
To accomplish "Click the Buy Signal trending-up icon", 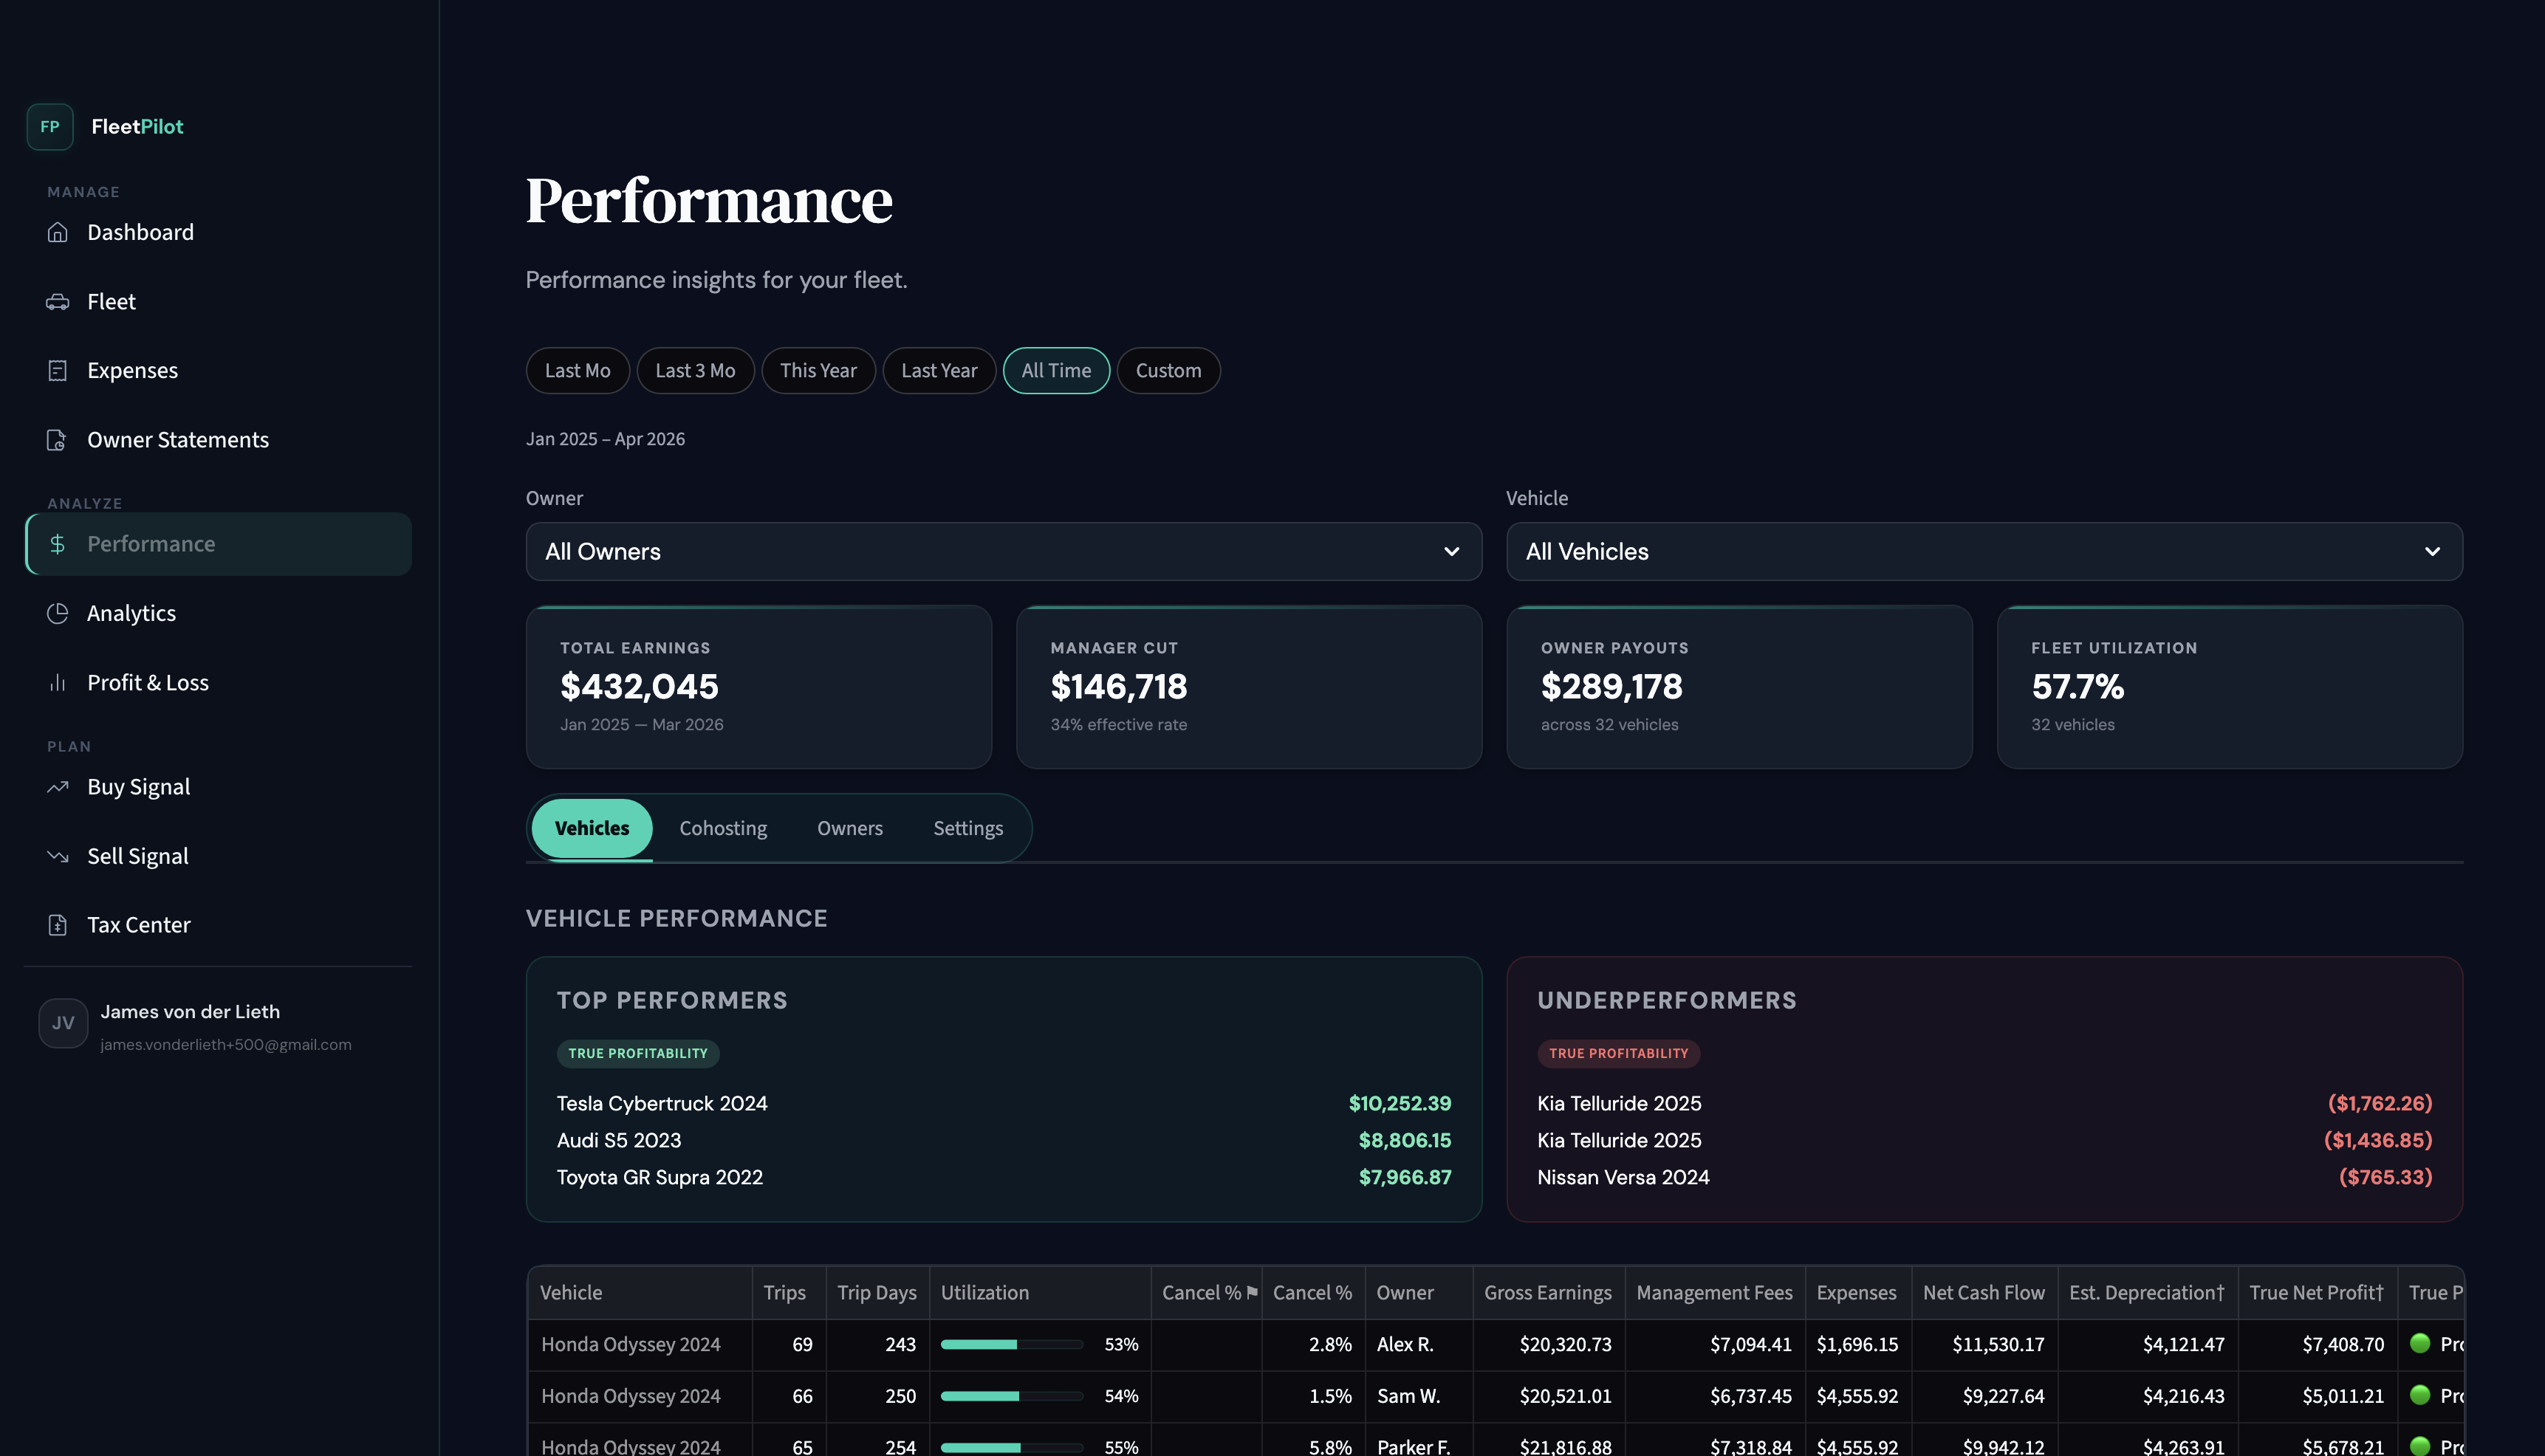I will pyautogui.click(x=57, y=786).
